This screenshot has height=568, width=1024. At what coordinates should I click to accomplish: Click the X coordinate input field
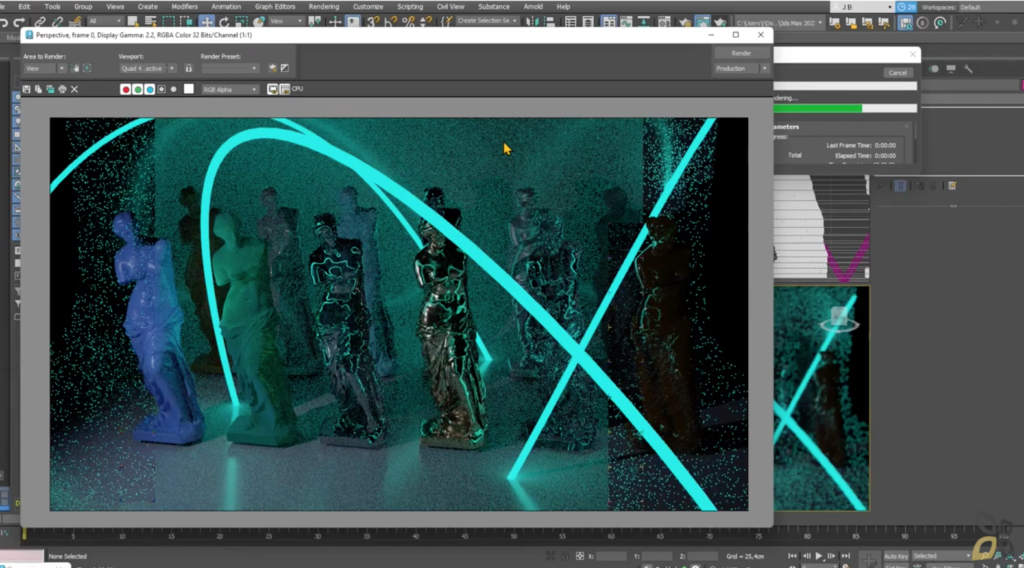pyautogui.click(x=611, y=556)
